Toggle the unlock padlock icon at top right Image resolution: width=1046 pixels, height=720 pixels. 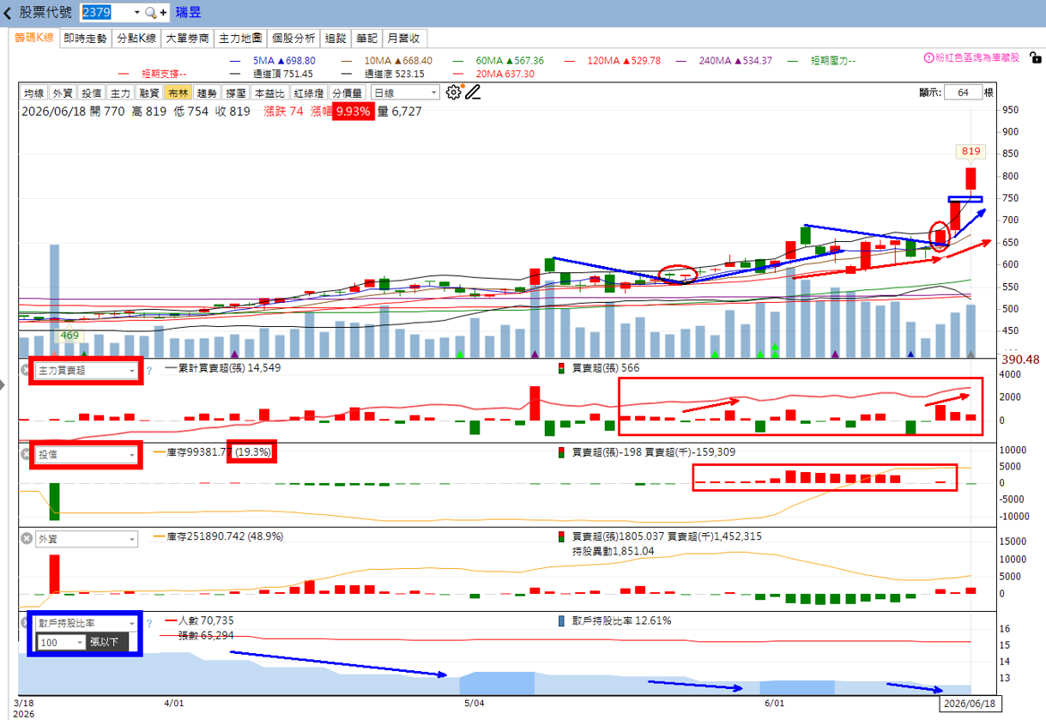[x=1035, y=58]
